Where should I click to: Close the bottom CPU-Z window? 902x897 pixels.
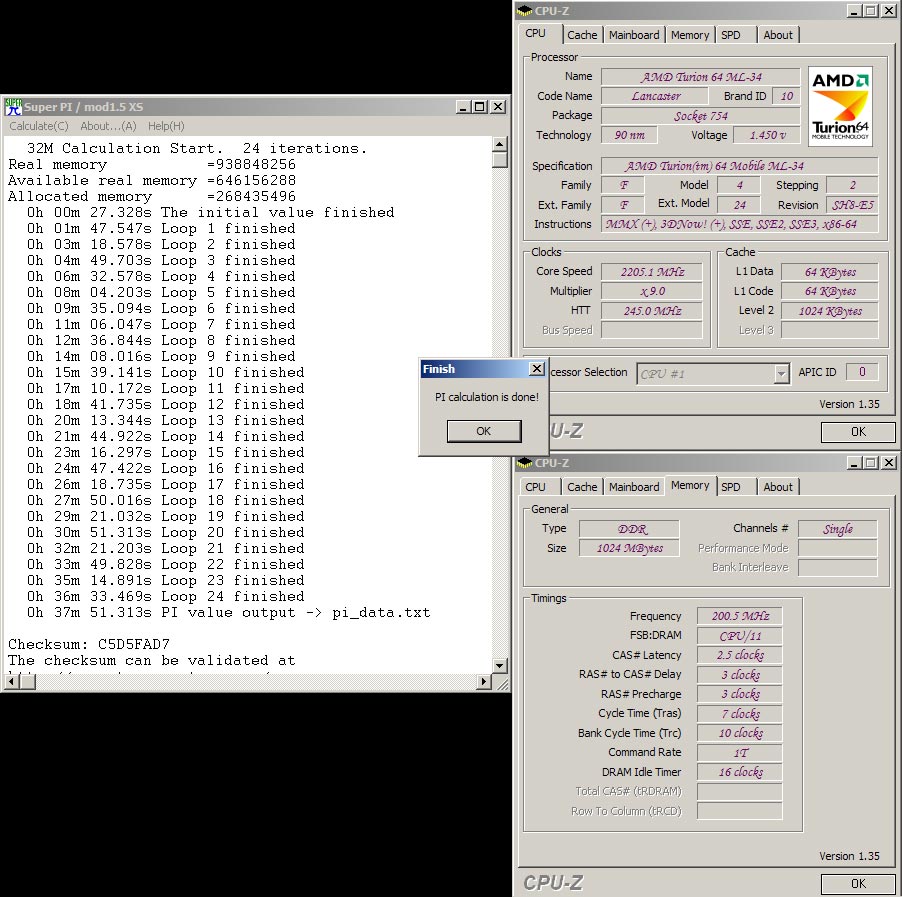[889, 463]
